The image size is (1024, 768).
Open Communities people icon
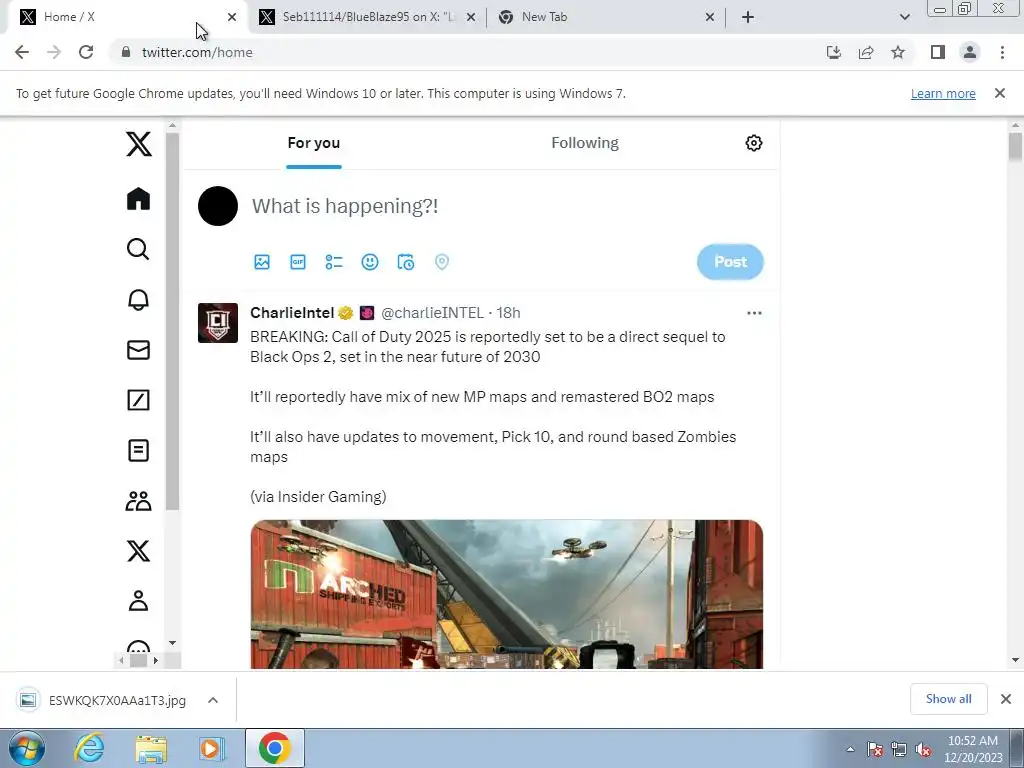coord(138,501)
